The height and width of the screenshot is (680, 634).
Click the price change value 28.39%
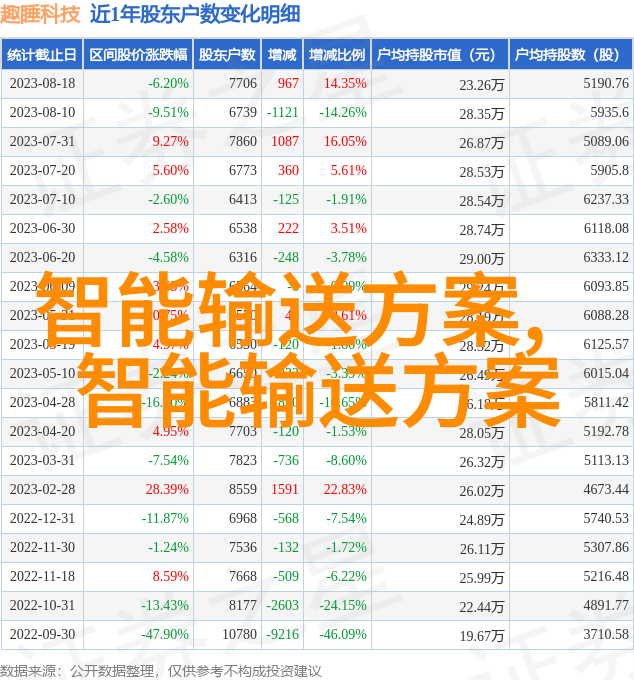pyautogui.click(x=167, y=490)
